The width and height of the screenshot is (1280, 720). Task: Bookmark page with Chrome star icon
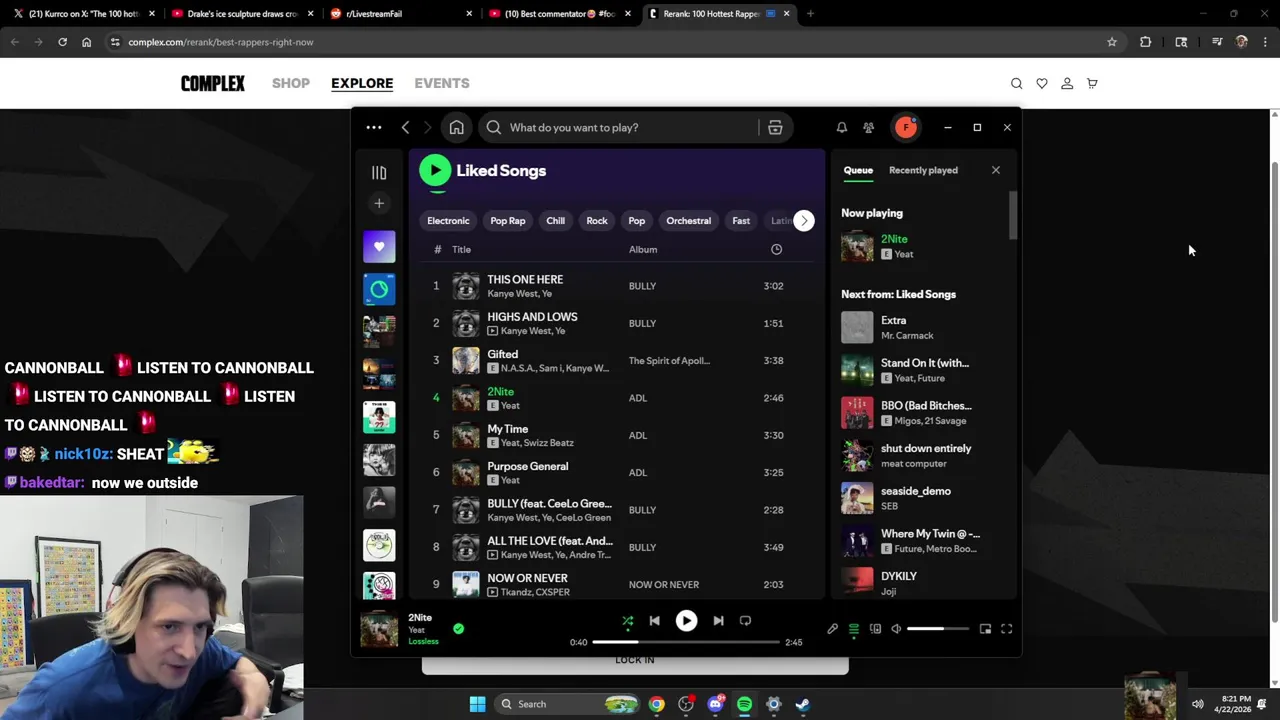coord(1112,42)
